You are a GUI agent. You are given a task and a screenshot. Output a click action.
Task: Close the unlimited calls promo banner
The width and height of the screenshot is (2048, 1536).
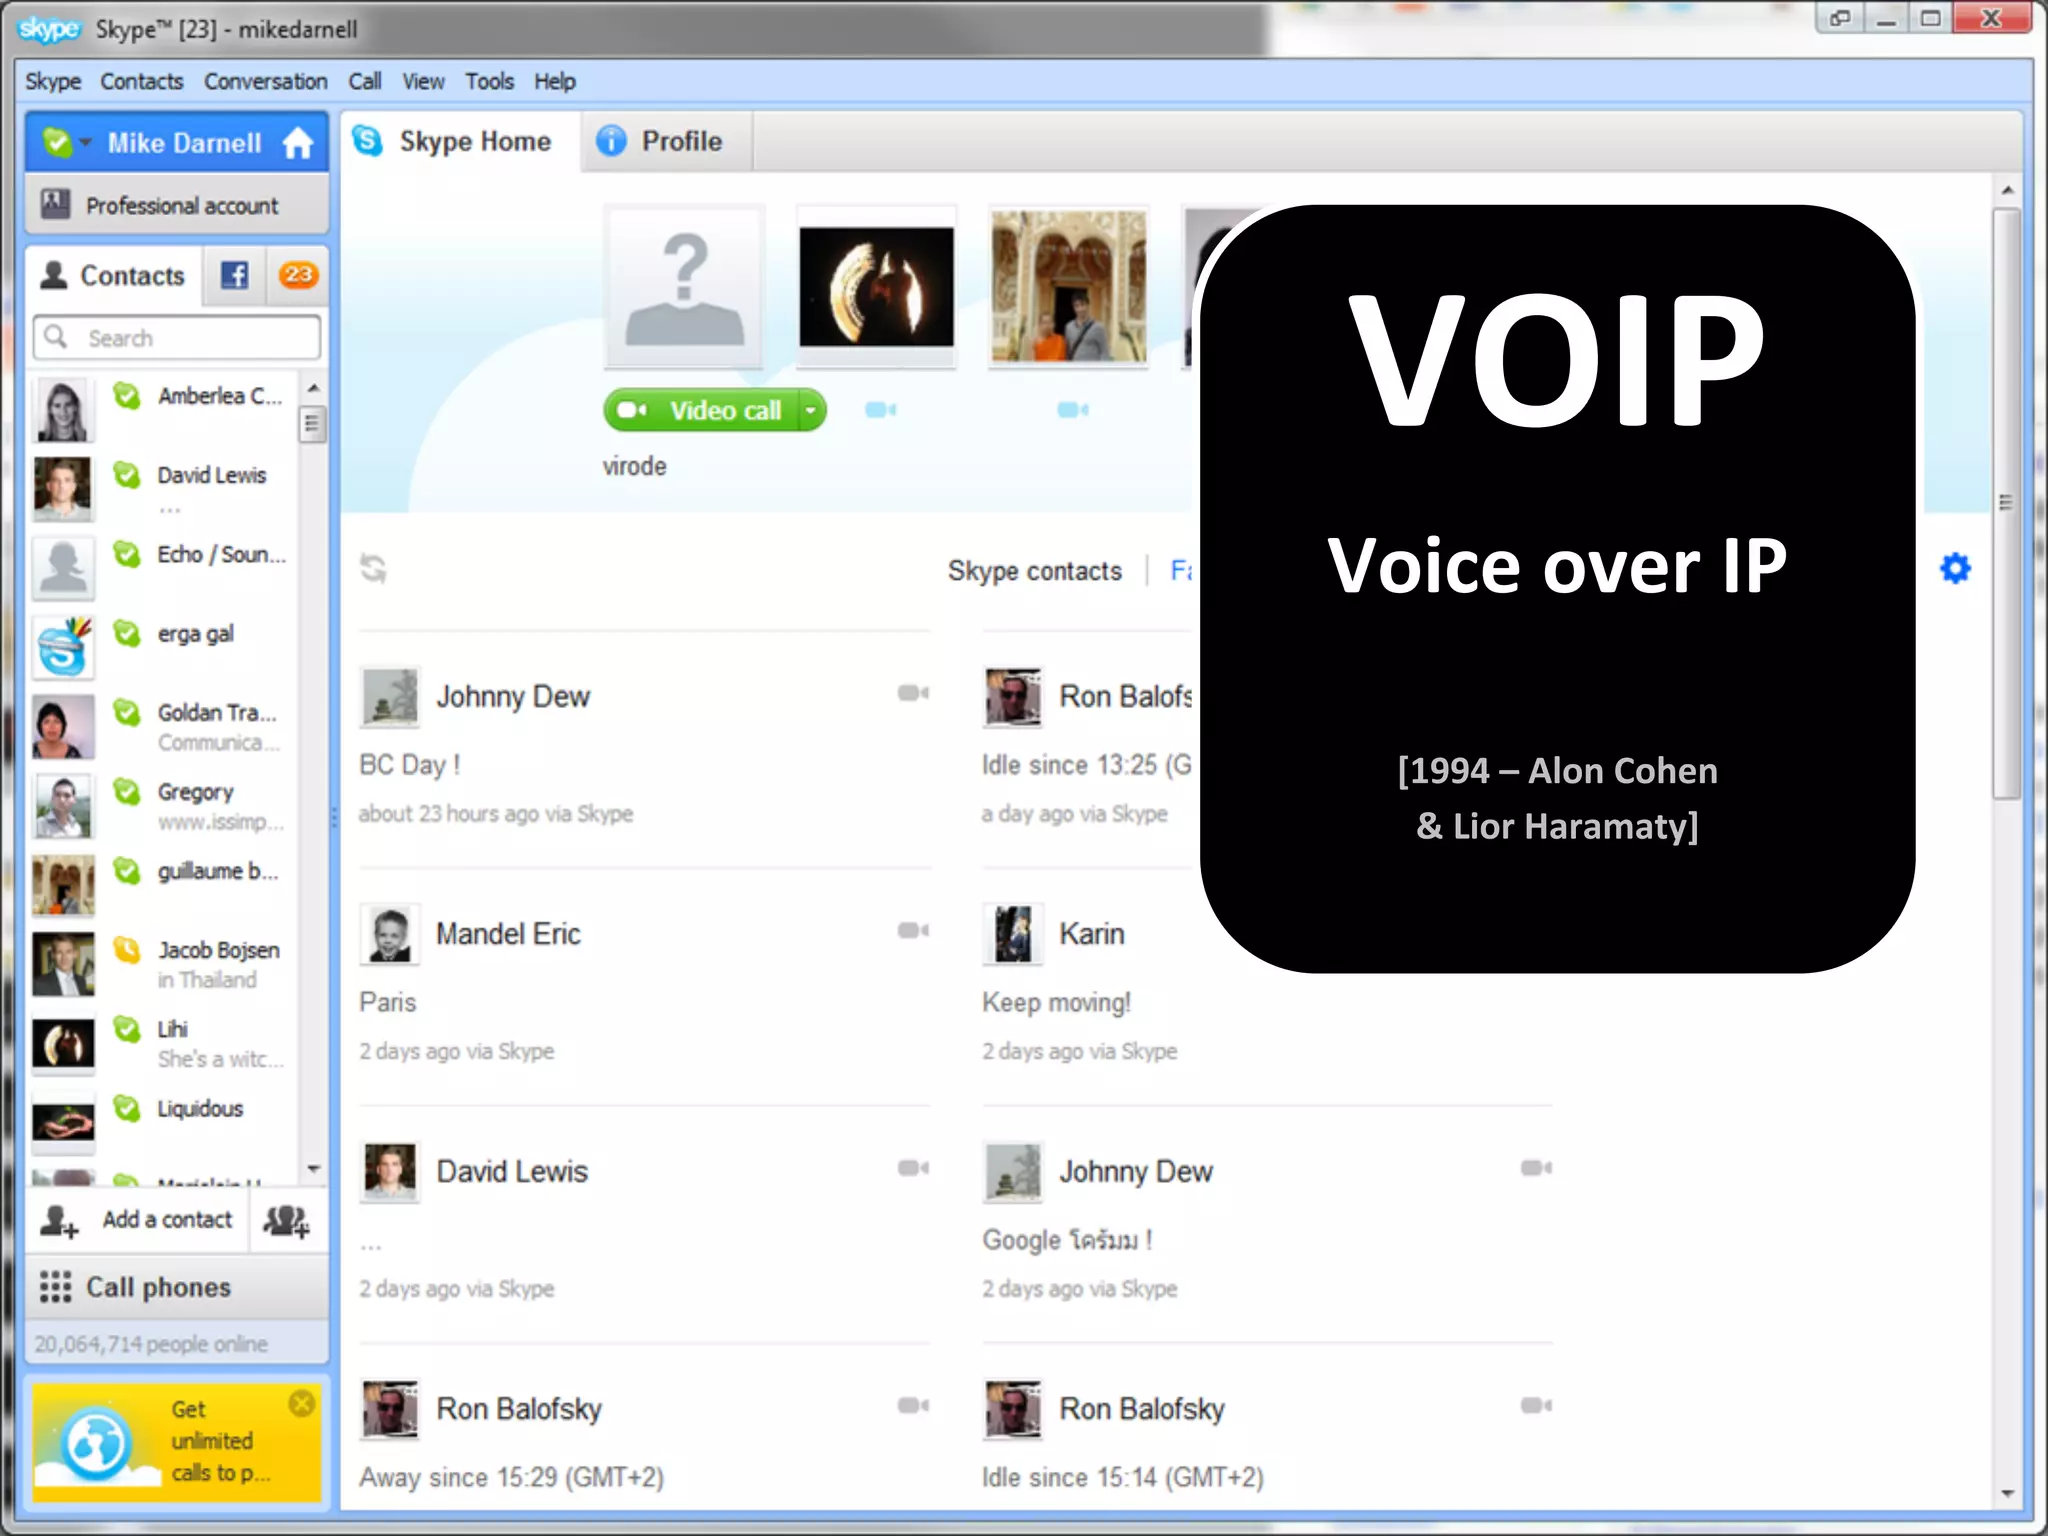coord(301,1404)
